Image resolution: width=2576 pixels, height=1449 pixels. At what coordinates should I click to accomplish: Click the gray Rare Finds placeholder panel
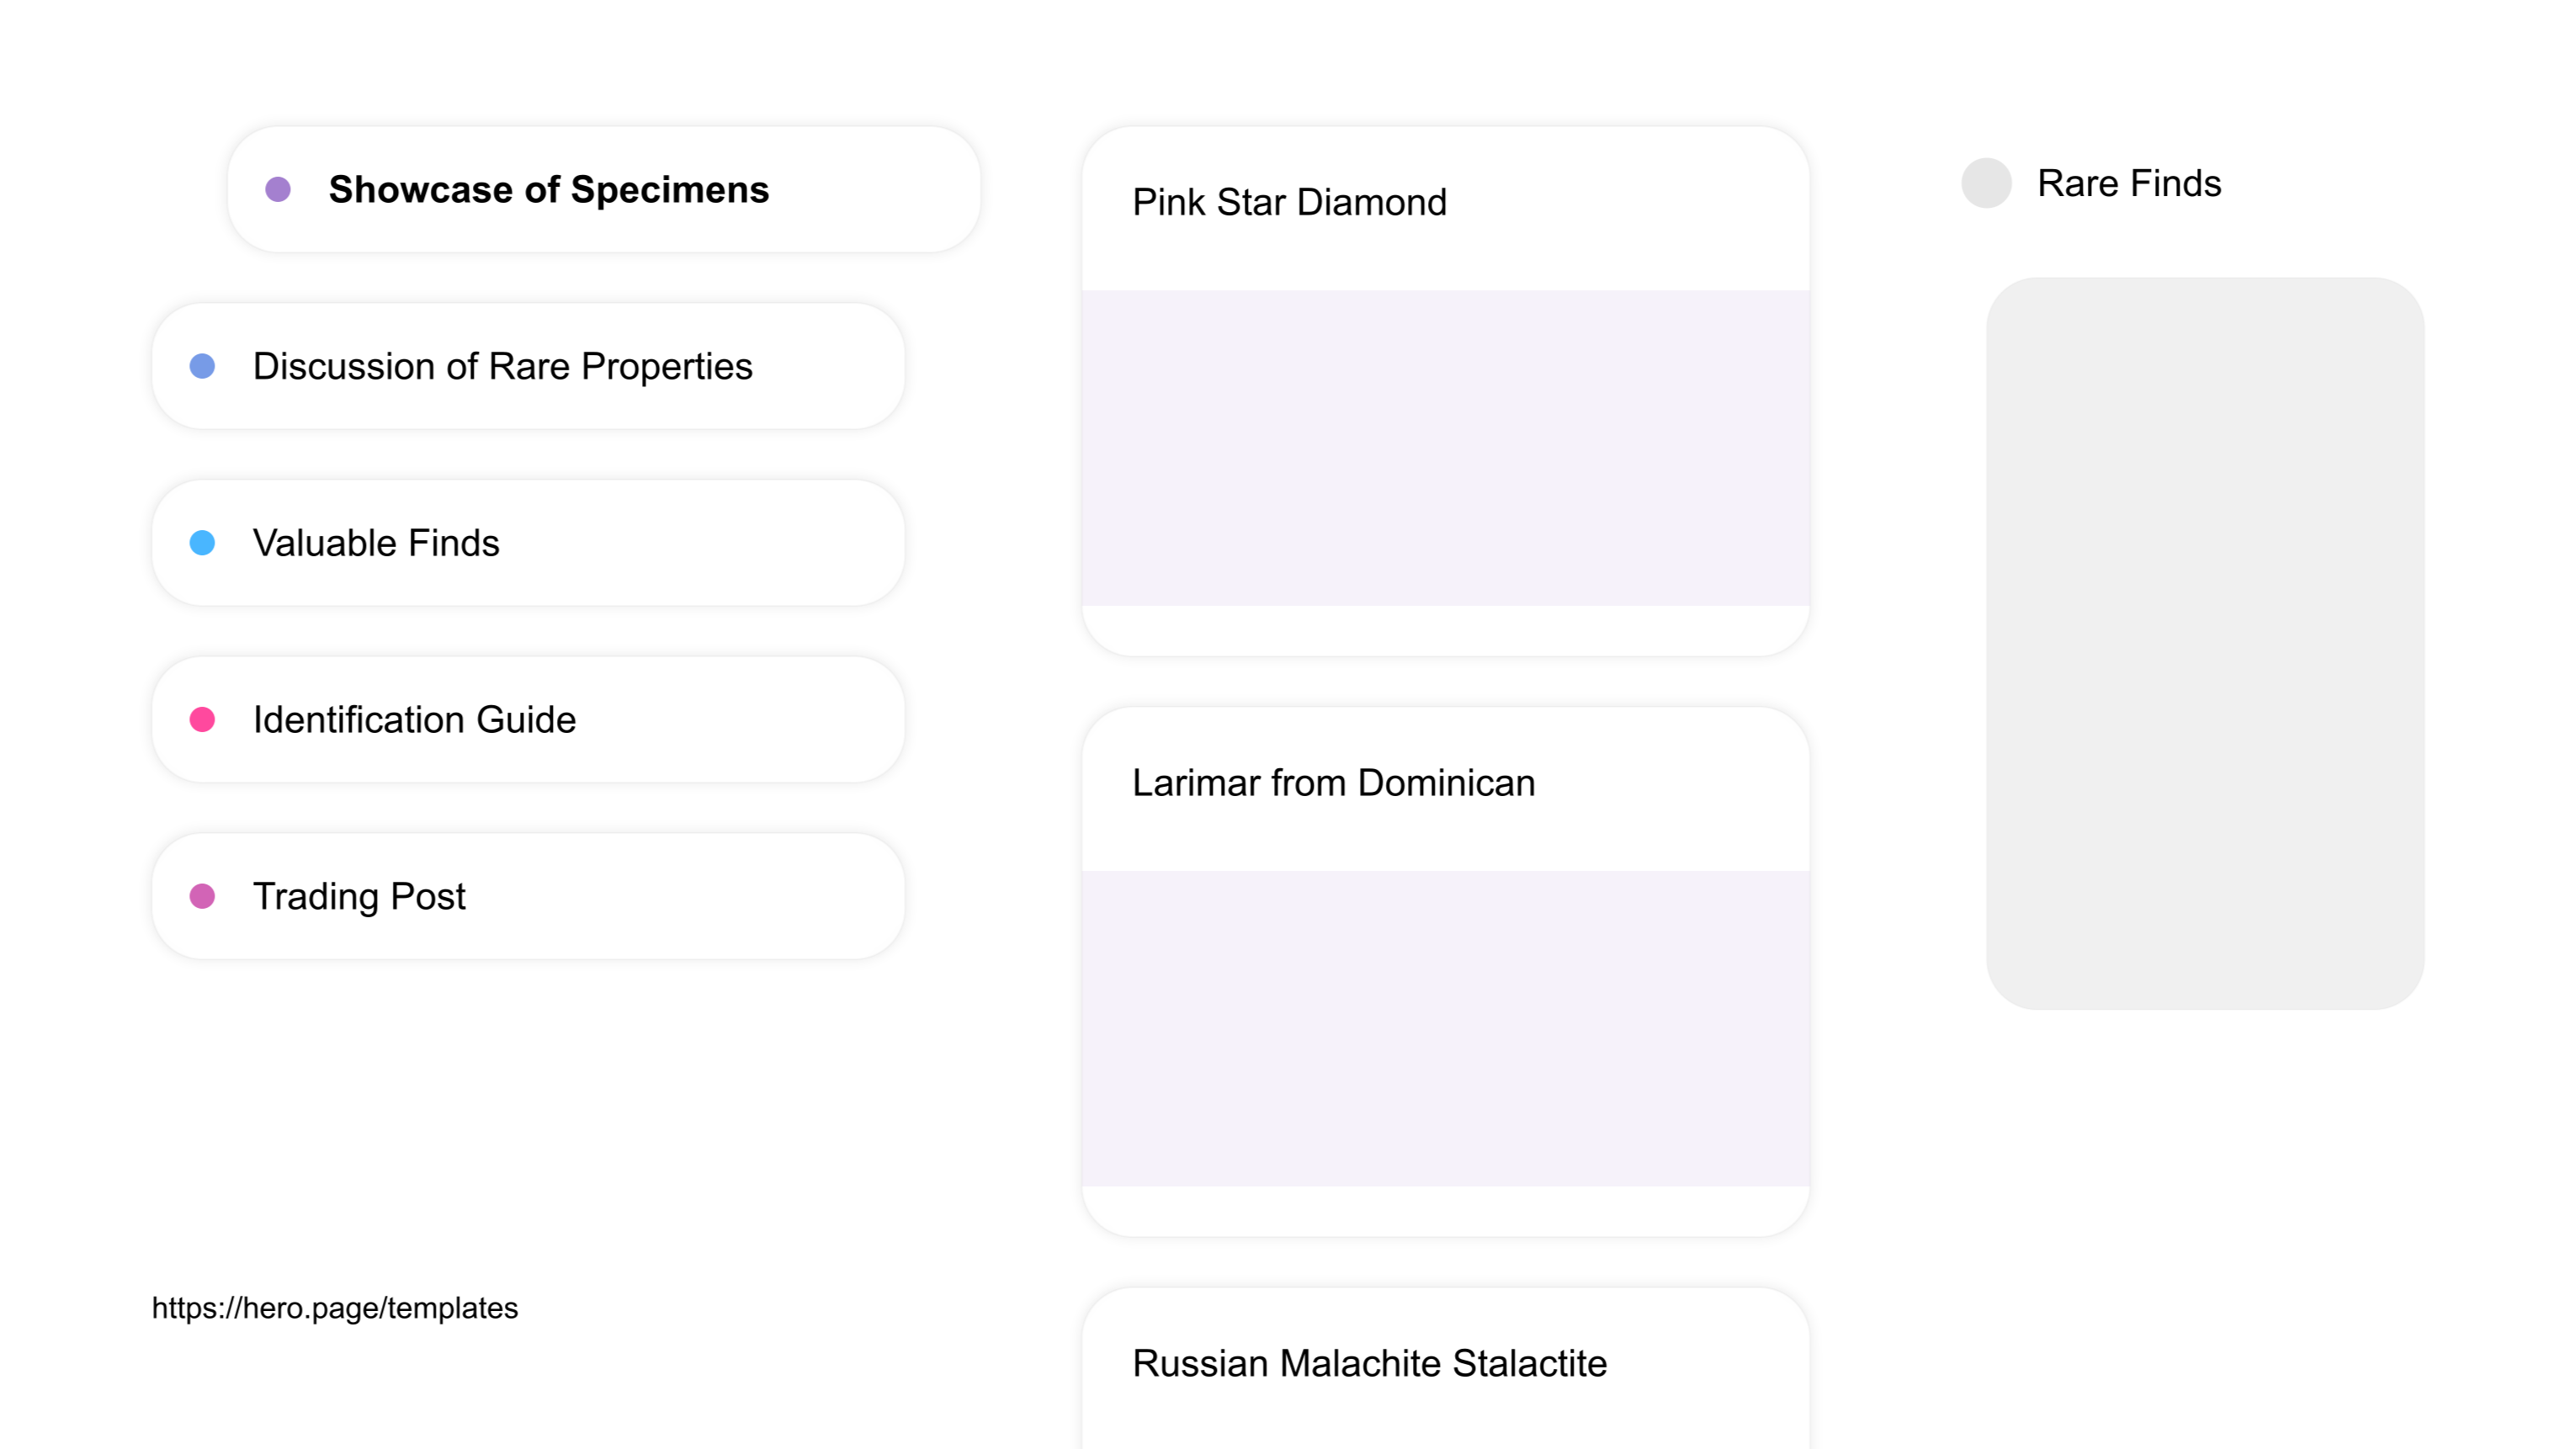2204,643
